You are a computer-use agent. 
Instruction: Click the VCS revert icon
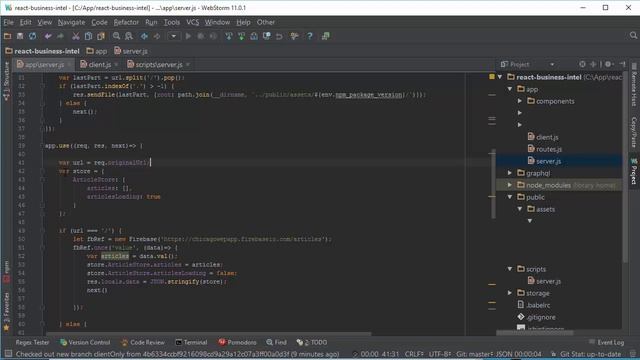point(279,36)
